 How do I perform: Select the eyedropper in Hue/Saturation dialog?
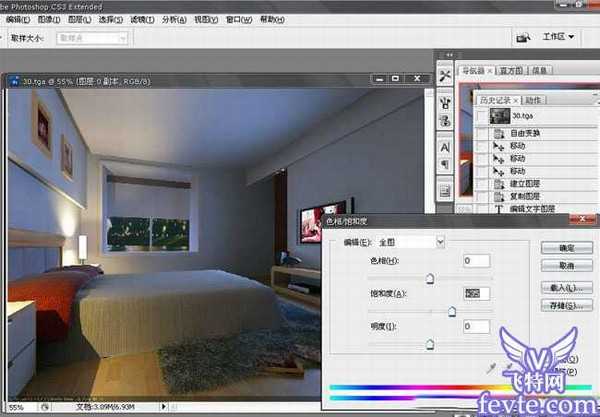click(491, 368)
